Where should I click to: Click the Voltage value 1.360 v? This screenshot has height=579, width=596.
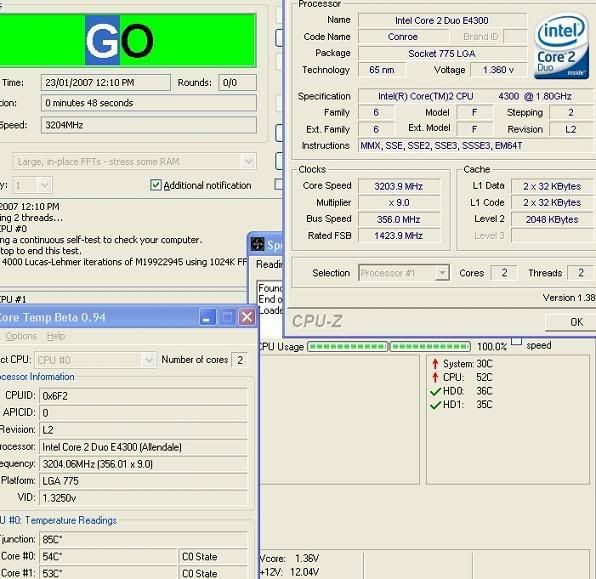498,70
